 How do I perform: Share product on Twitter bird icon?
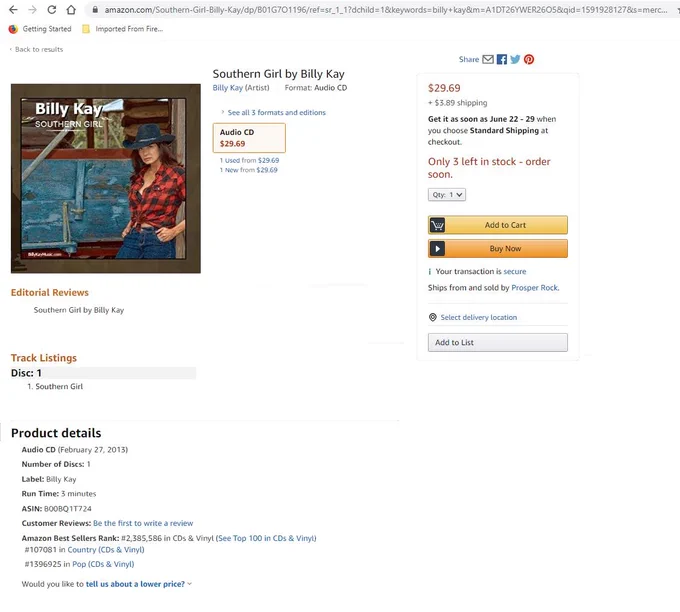pos(515,59)
